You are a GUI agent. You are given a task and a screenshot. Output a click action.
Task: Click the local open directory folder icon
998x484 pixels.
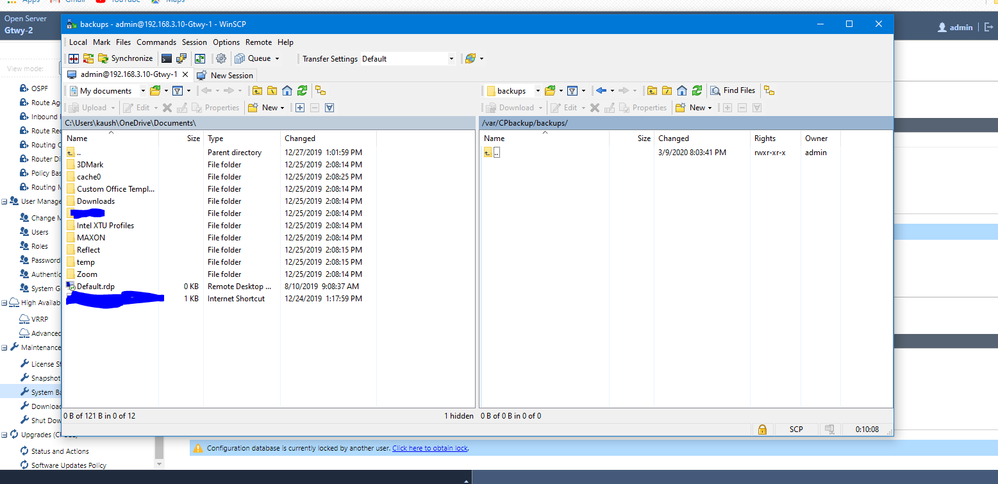155,90
